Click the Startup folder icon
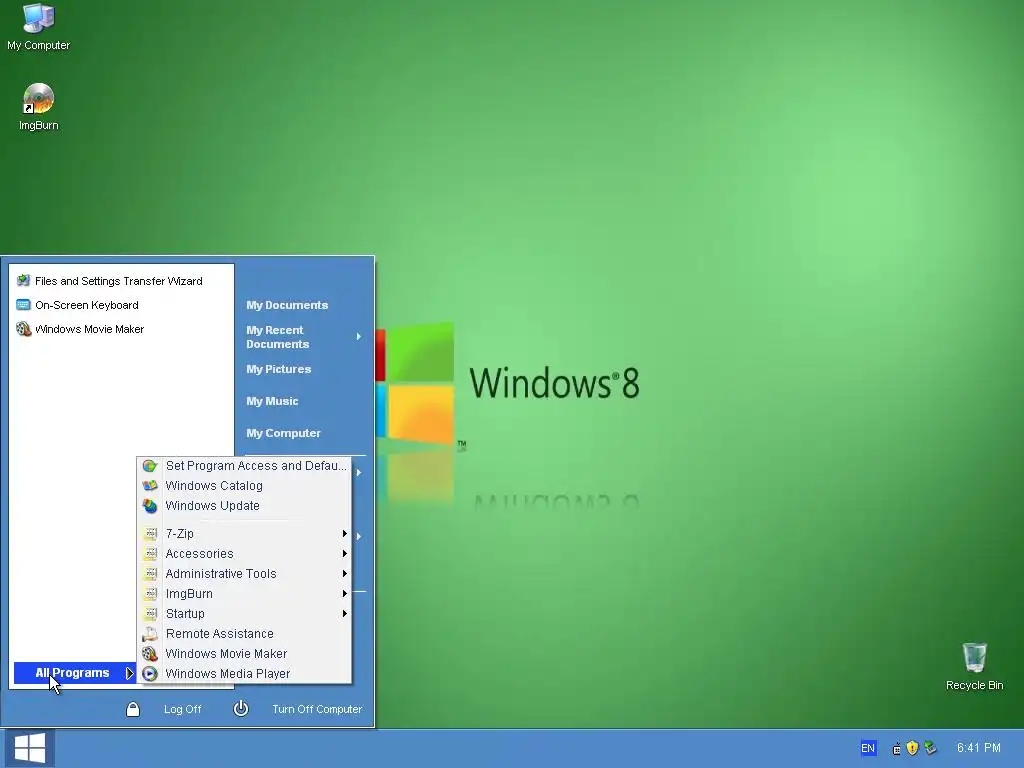This screenshot has height=768, width=1024. point(150,614)
